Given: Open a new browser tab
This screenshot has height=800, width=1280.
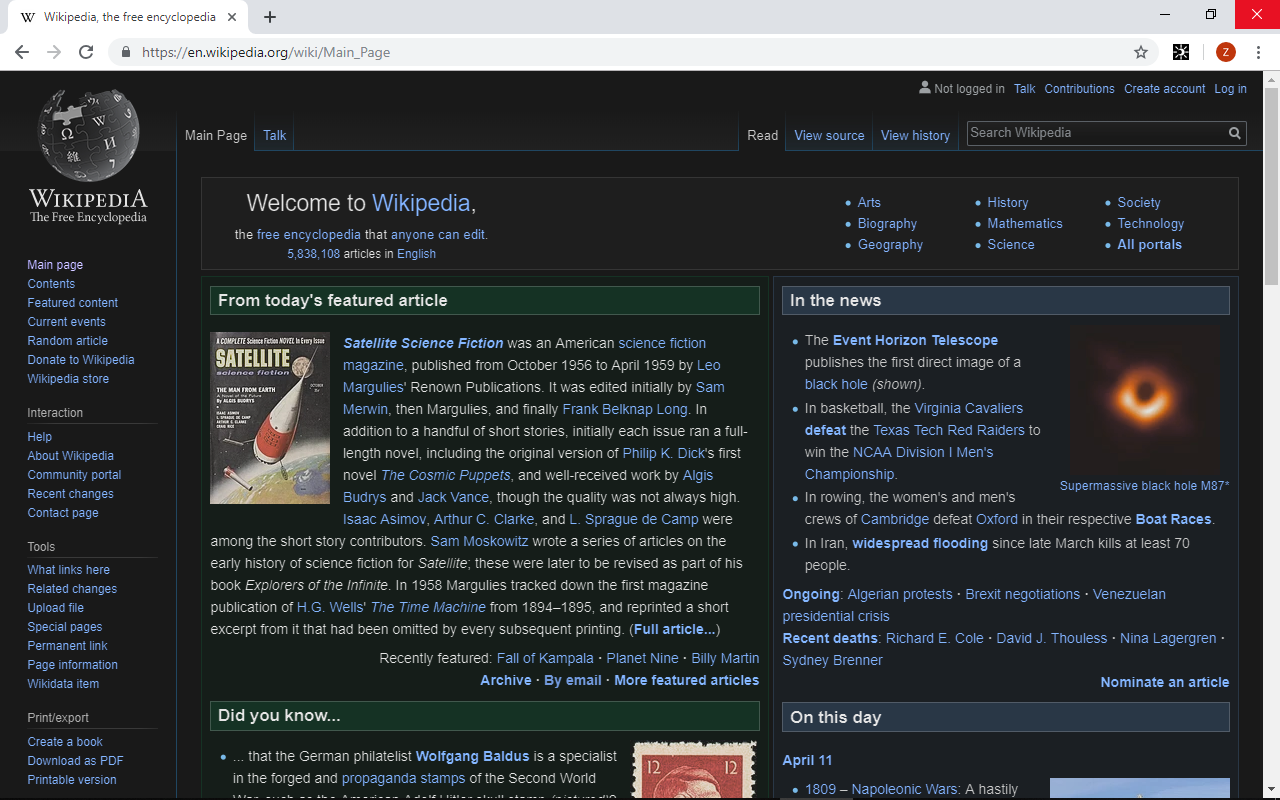Looking at the screenshot, I should pos(270,17).
